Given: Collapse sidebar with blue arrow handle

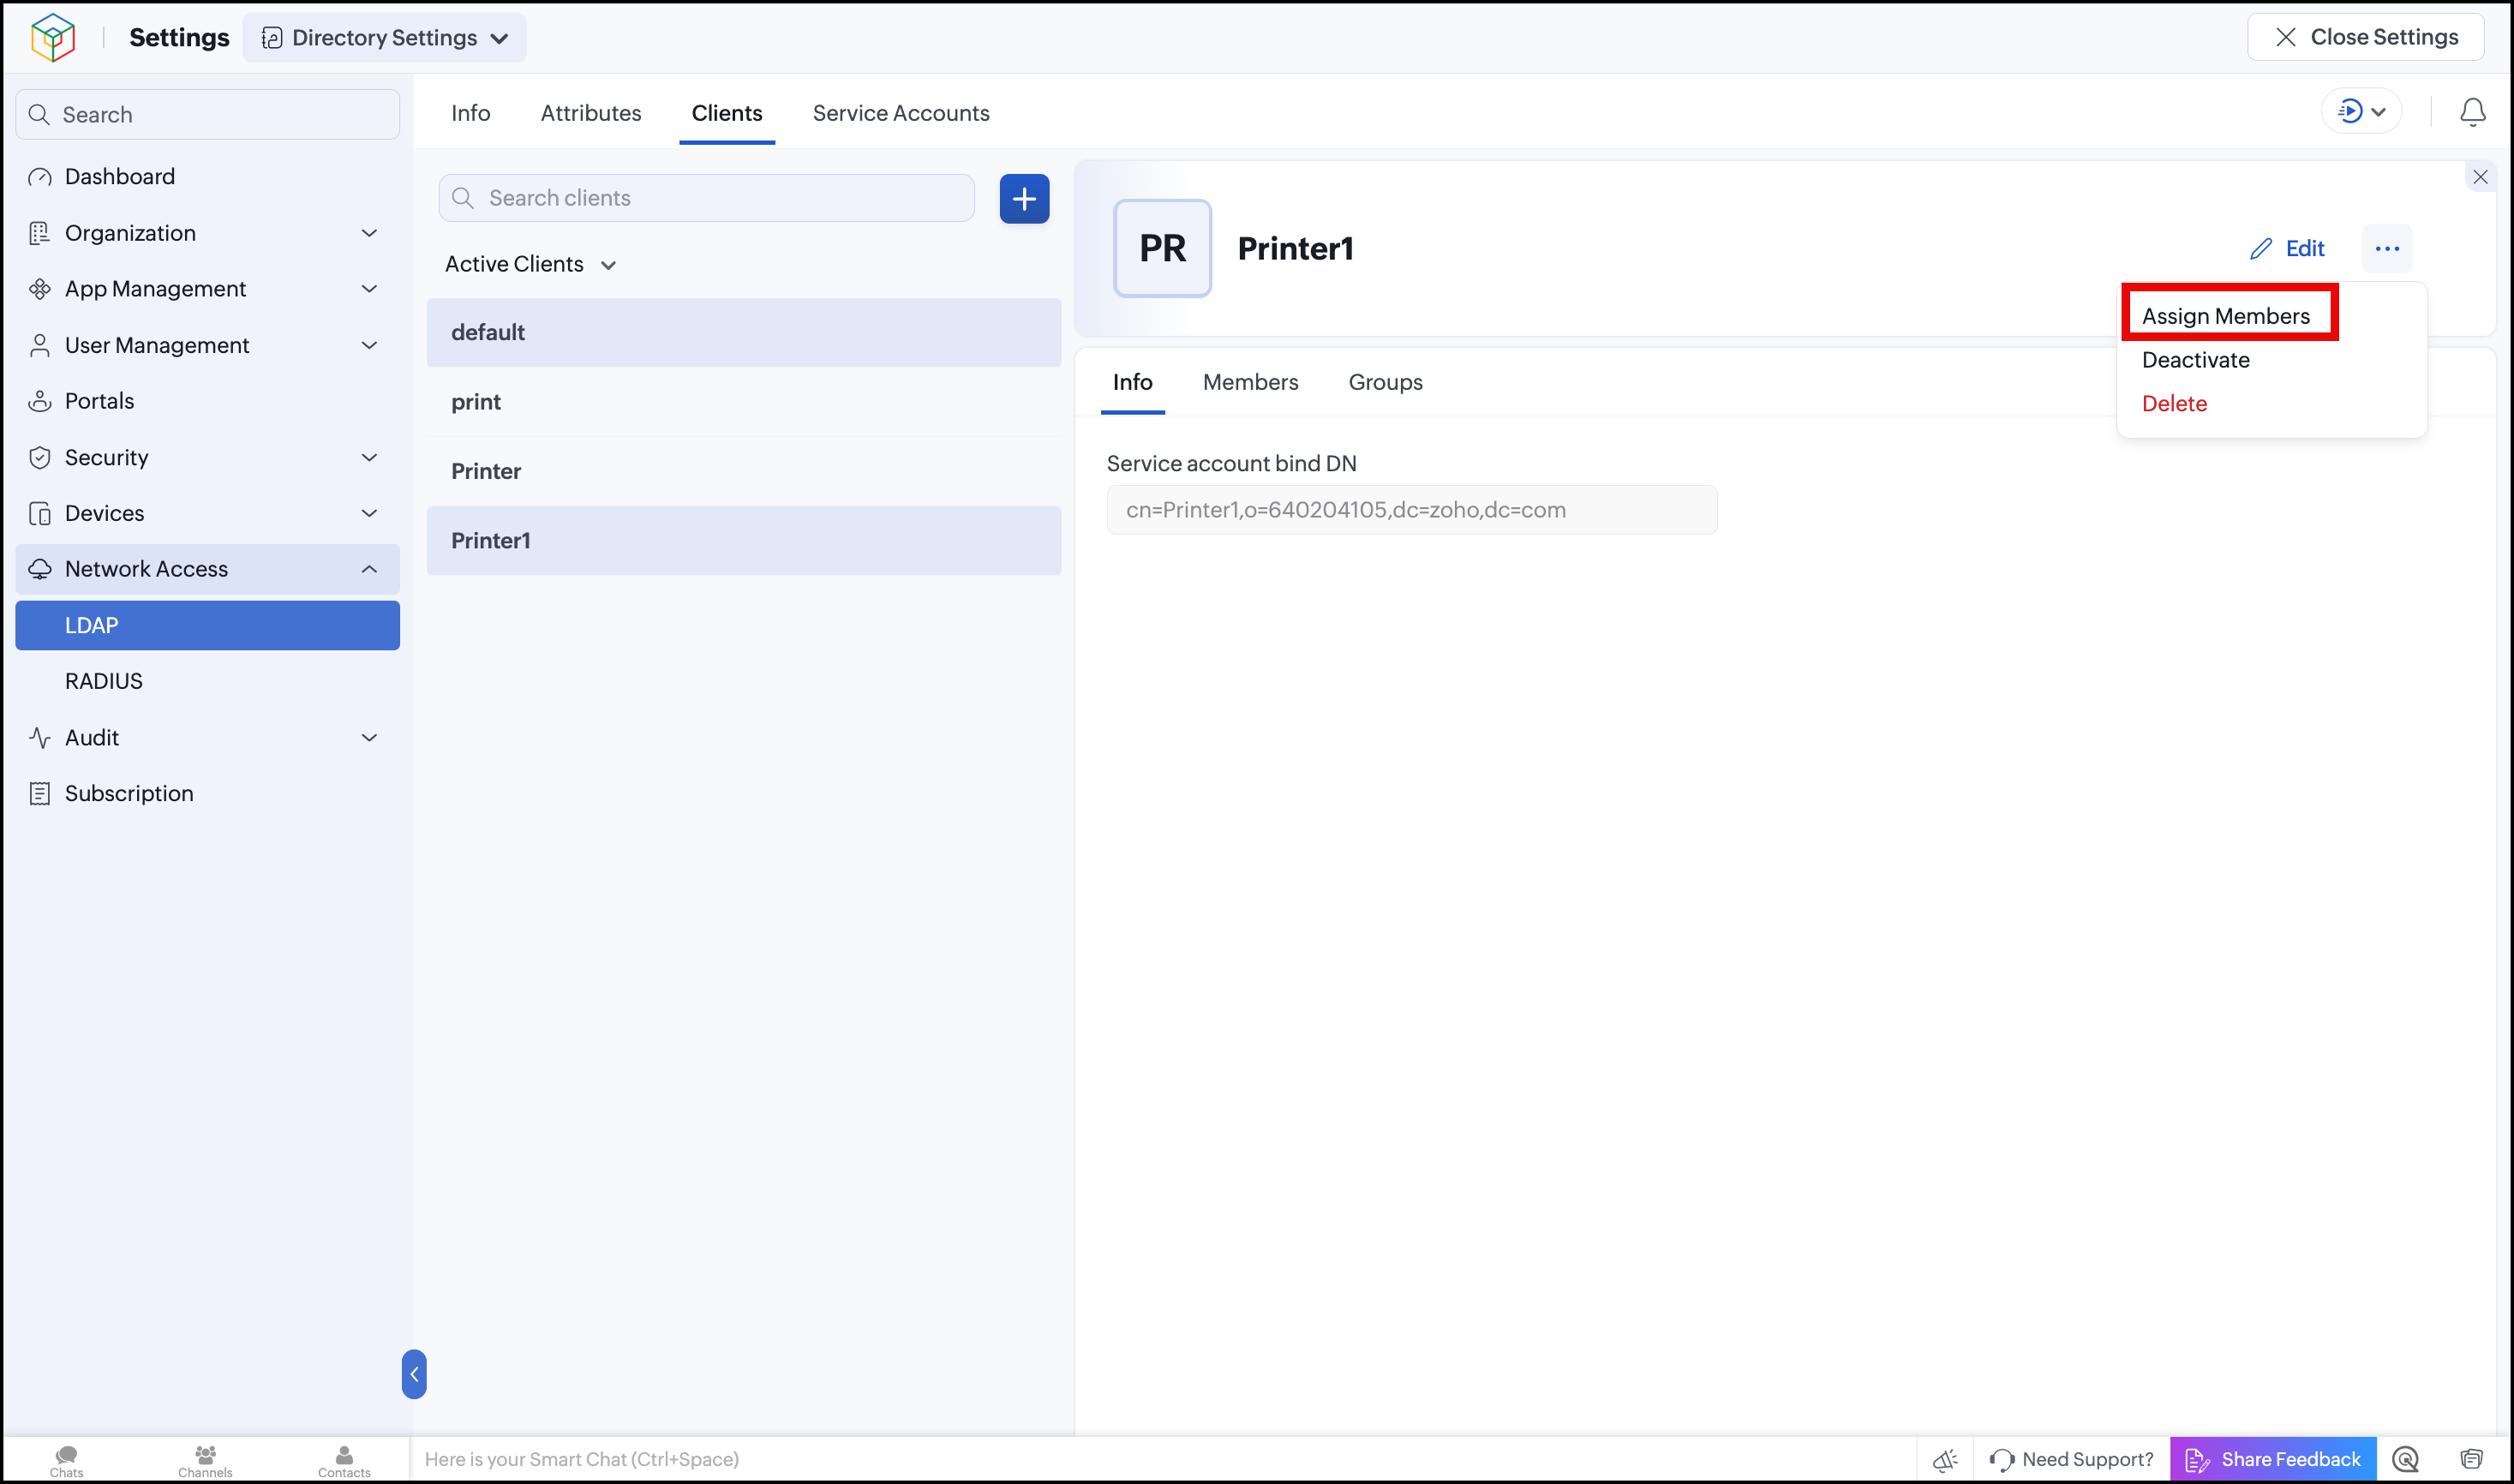Looking at the screenshot, I should [414, 1374].
